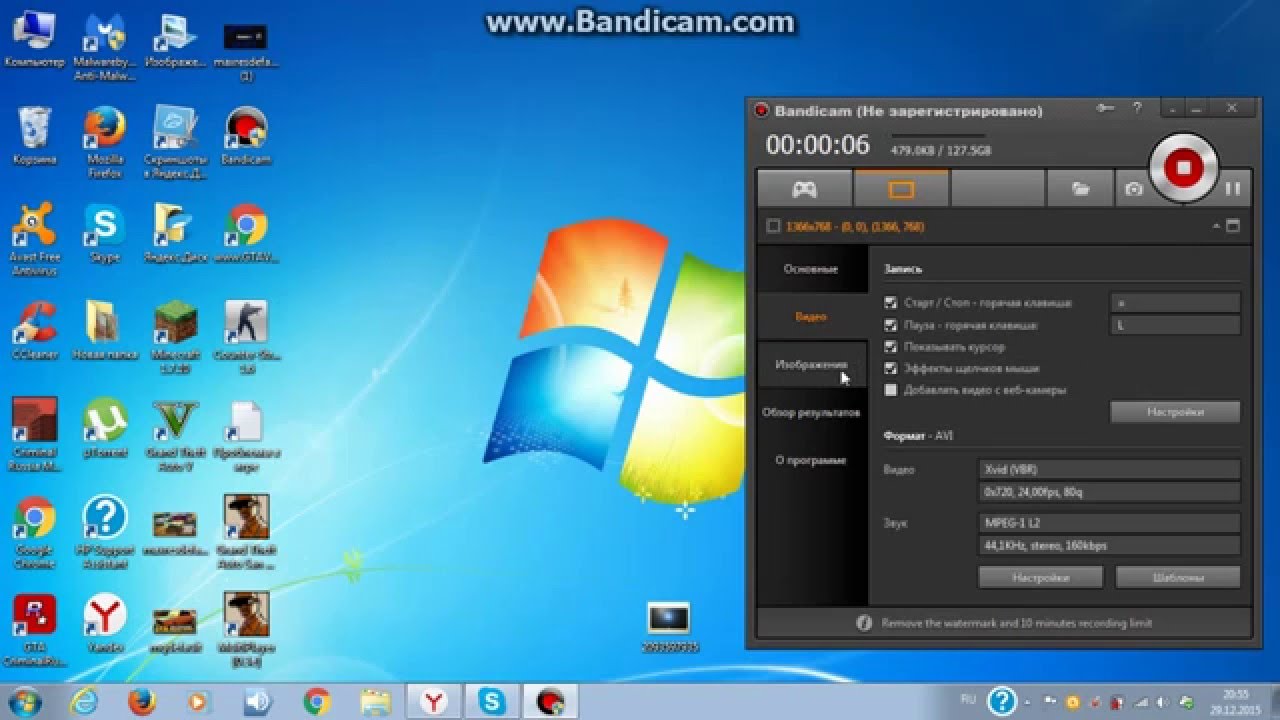The height and width of the screenshot is (720, 1280).
Task: Open Avast Free Antivirus desktop icon
Action: tap(35, 241)
